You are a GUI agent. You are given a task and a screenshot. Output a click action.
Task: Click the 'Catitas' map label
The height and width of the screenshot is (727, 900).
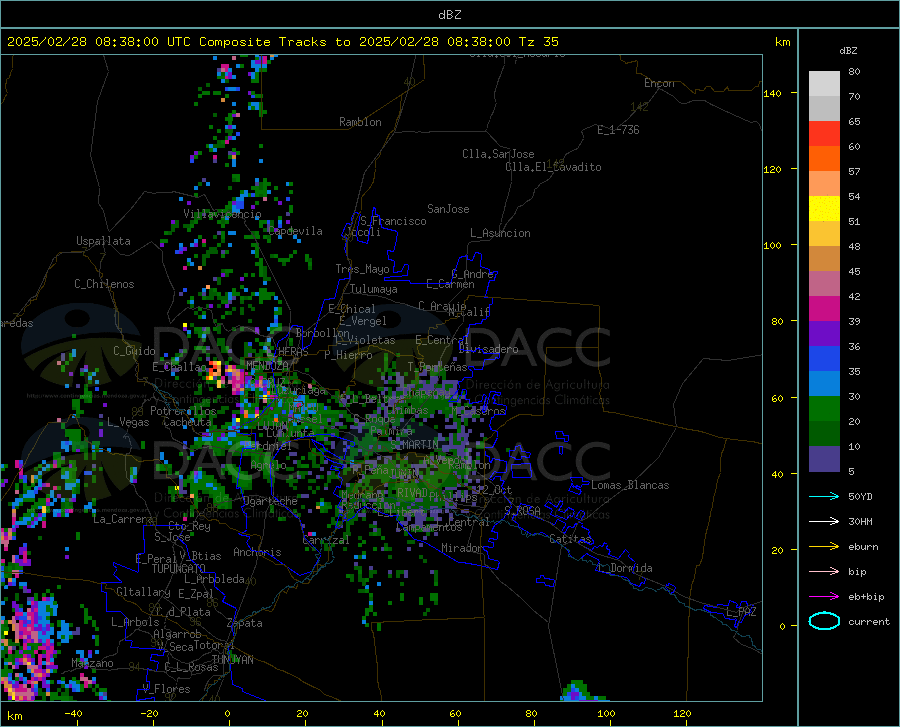click(570, 539)
